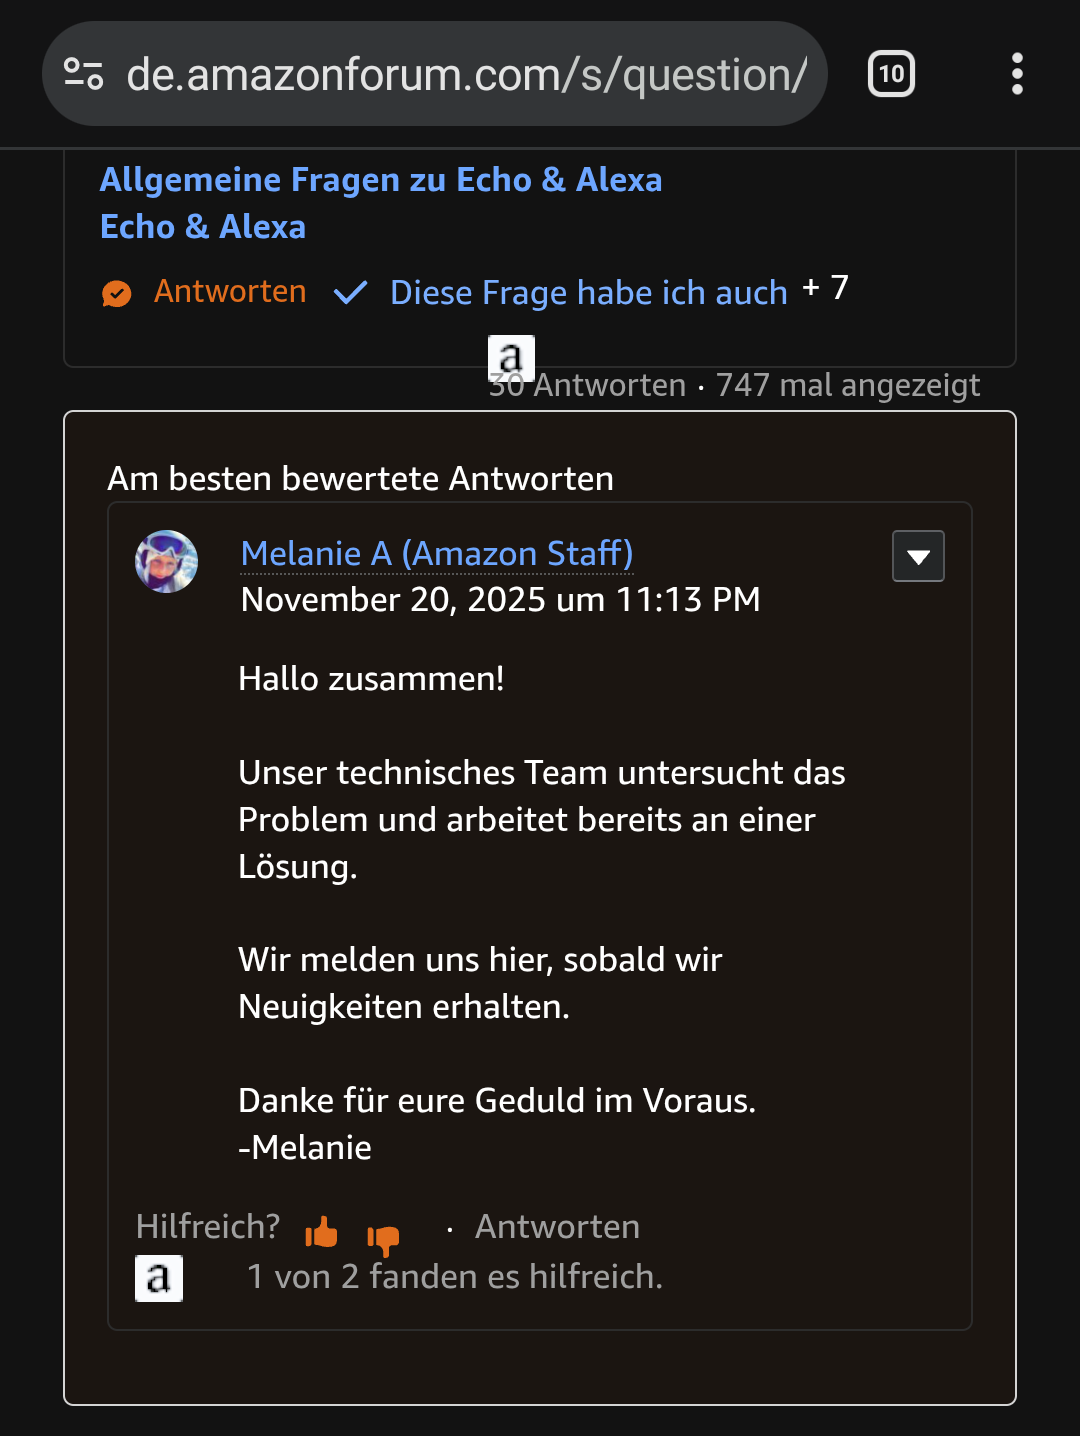Click '1 von 2 fanden es hilfreich'
The width and height of the screenshot is (1080, 1436).
[454, 1276]
